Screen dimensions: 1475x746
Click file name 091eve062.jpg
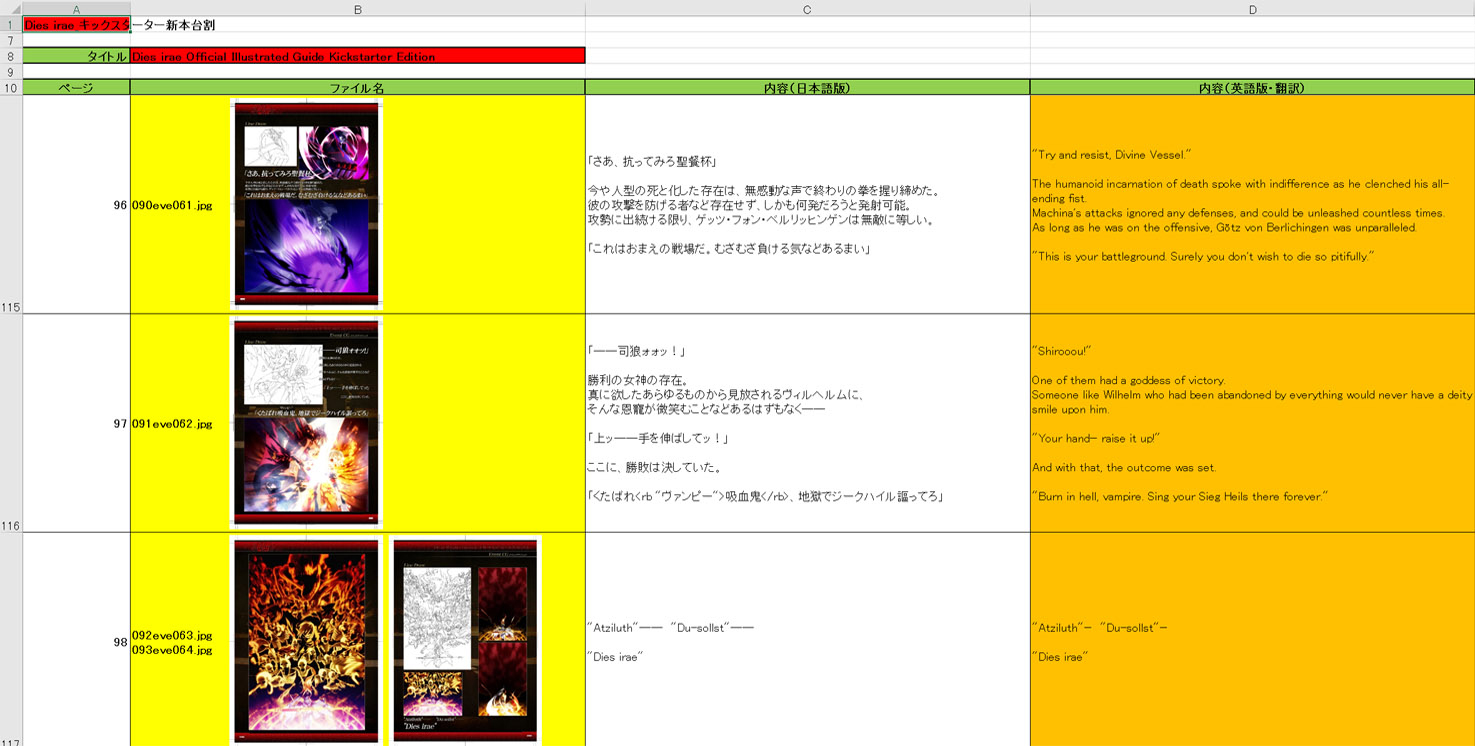(x=172, y=424)
